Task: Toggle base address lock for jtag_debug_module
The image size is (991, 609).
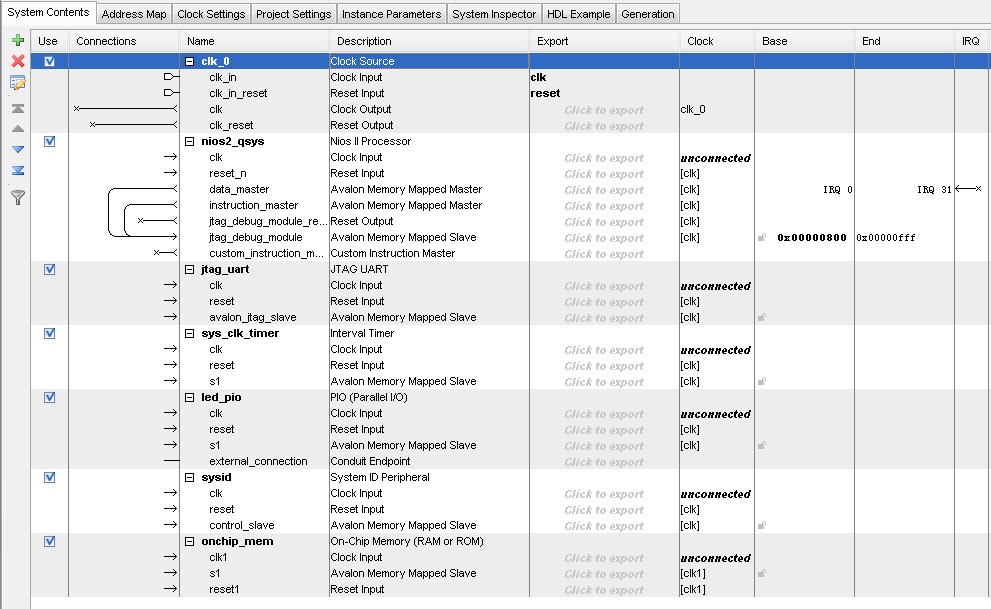Action: [762, 238]
